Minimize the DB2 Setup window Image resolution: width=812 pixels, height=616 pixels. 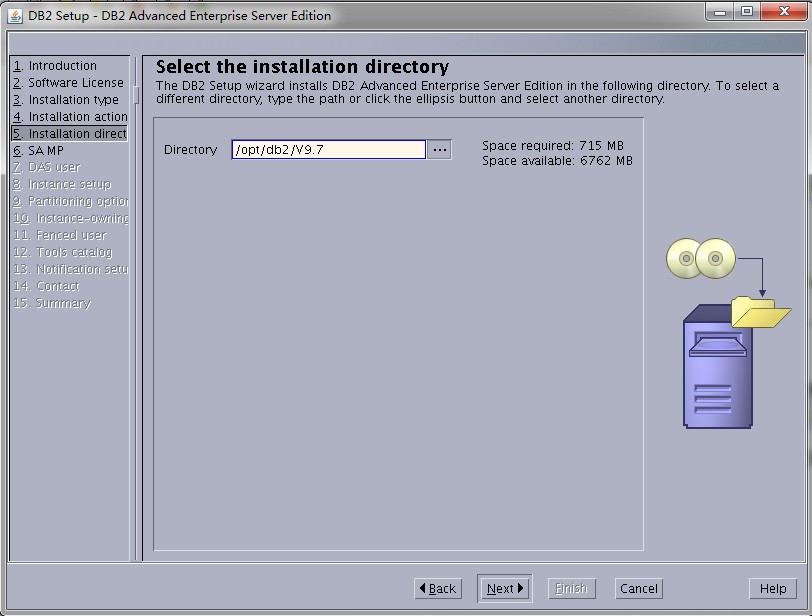[x=720, y=12]
